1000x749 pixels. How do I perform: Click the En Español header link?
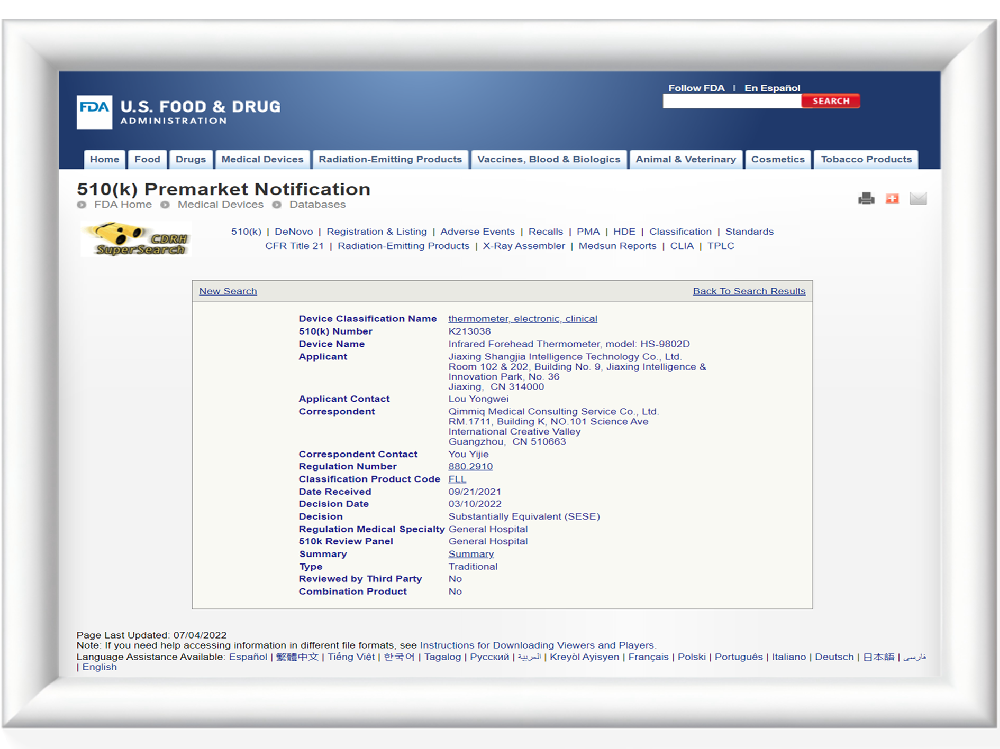coord(772,88)
